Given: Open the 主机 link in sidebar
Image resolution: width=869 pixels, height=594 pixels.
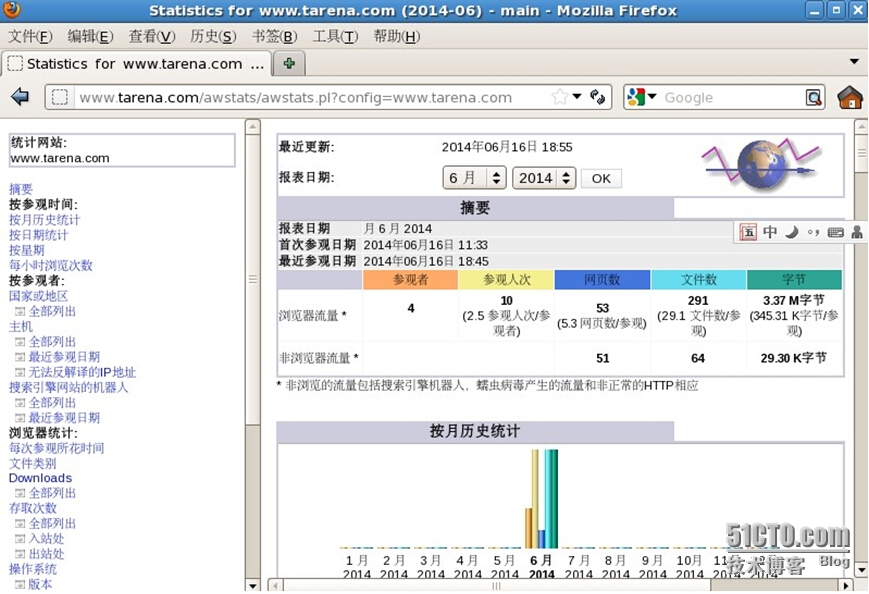Looking at the screenshot, I should (x=21, y=326).
